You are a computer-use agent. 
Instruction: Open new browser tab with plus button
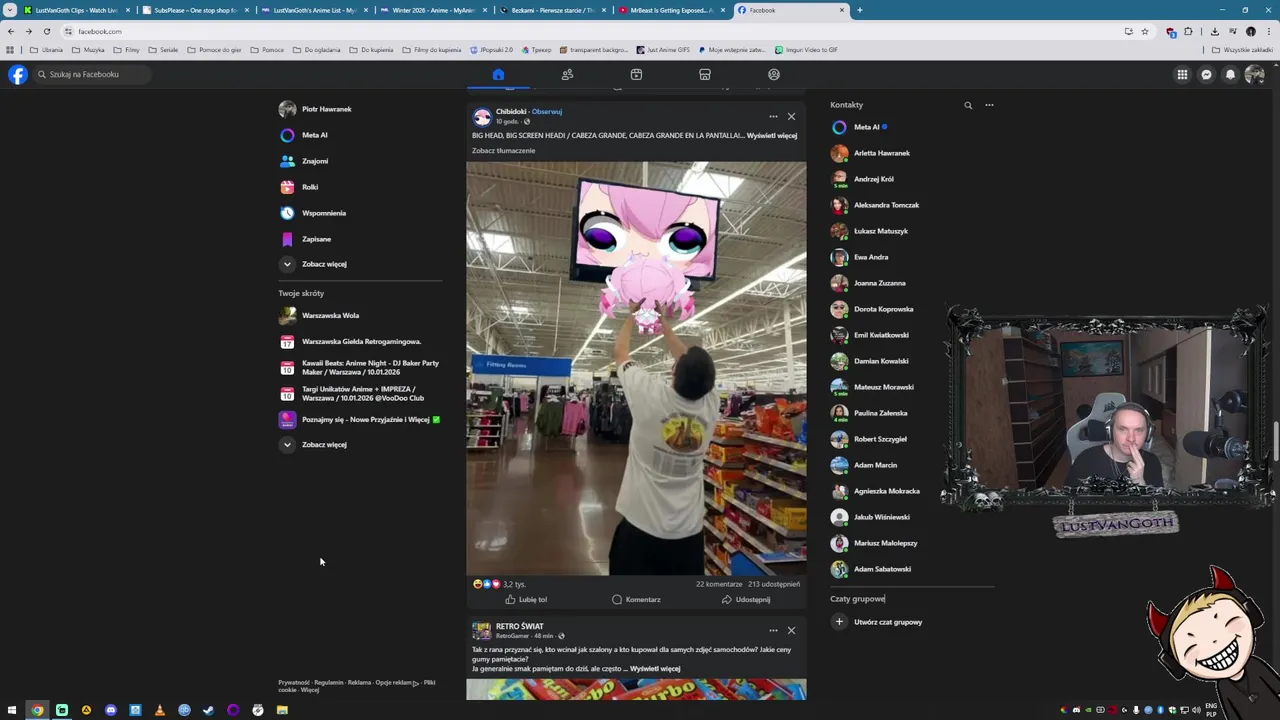click(860, 10)
